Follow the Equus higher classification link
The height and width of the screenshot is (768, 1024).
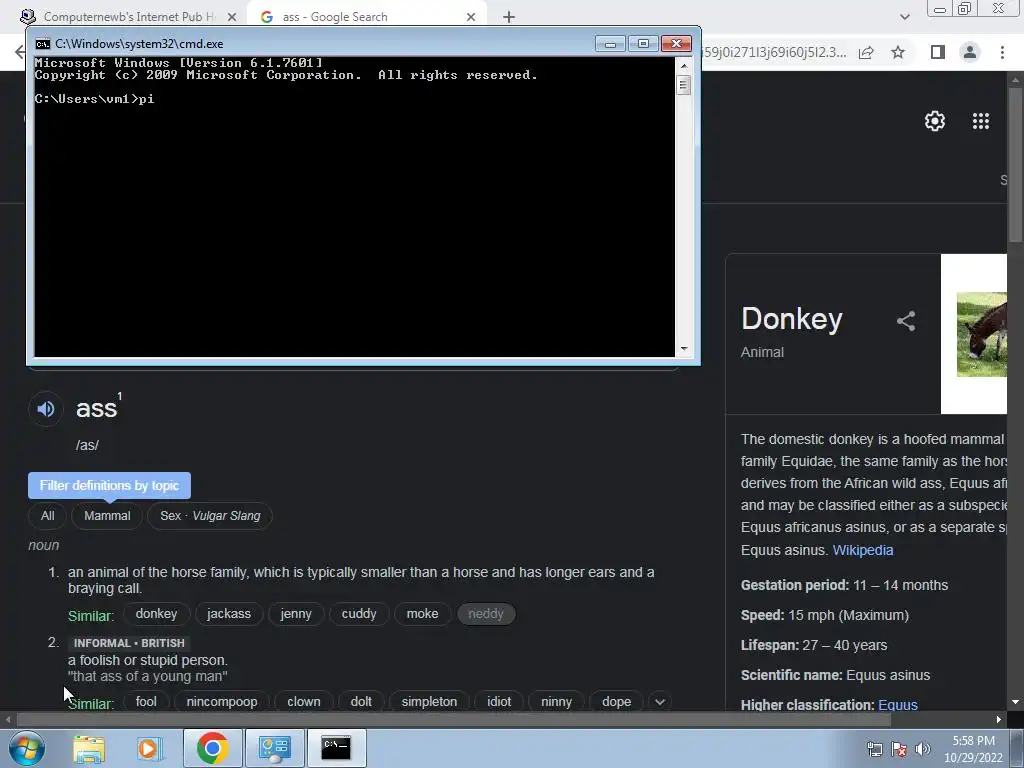[898, 705]
